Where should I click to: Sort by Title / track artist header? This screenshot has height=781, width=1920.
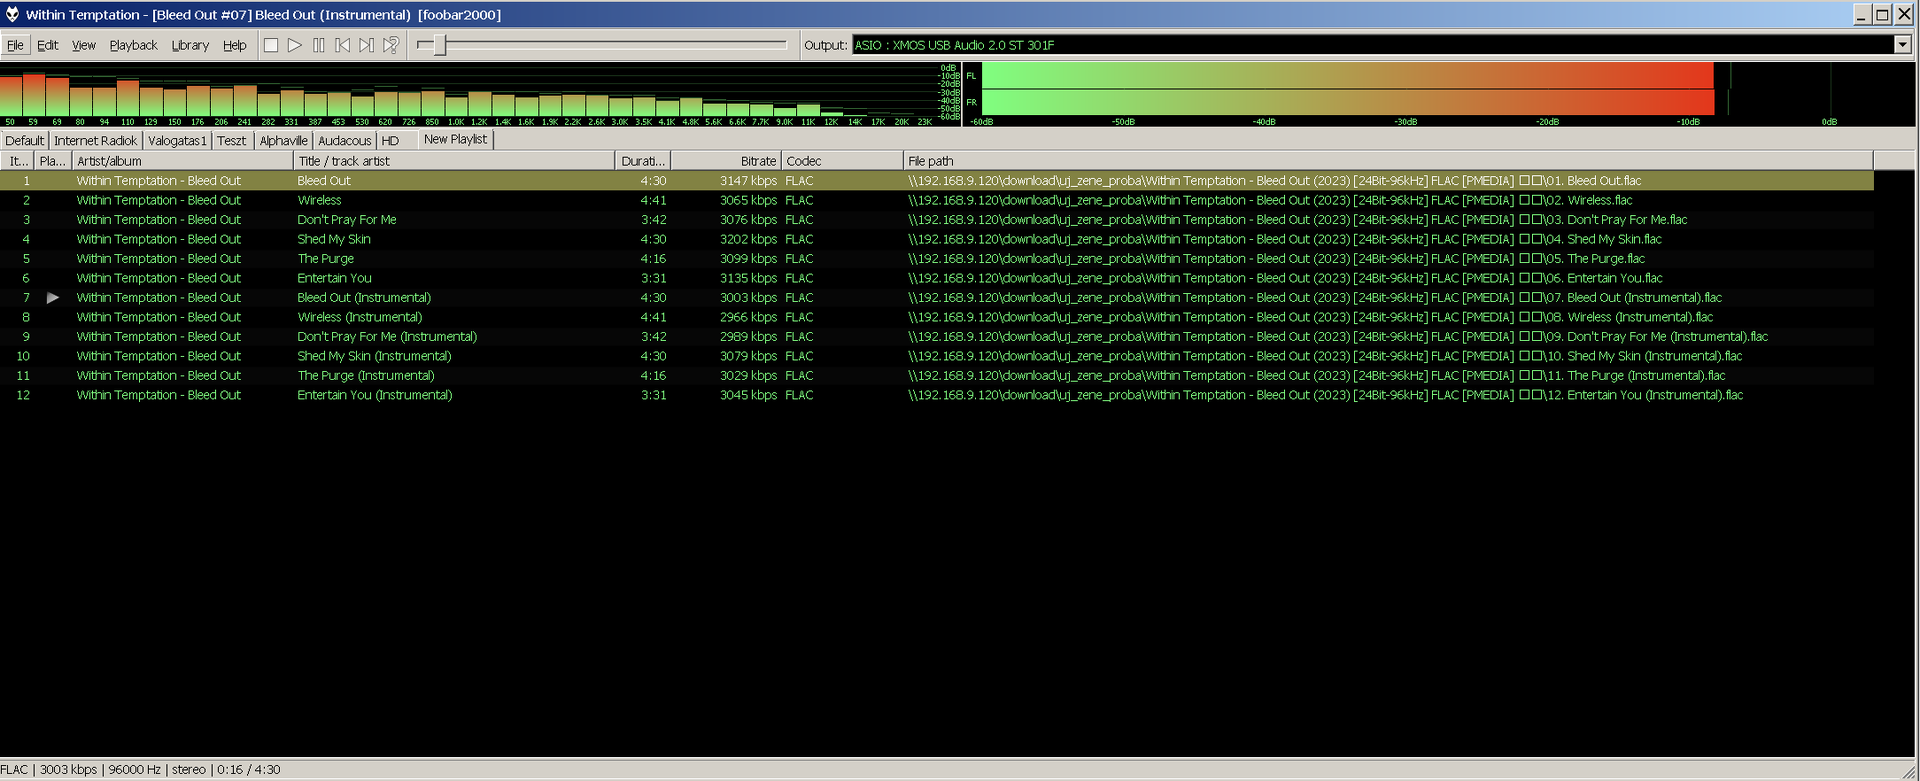click(x=454, y=161)
